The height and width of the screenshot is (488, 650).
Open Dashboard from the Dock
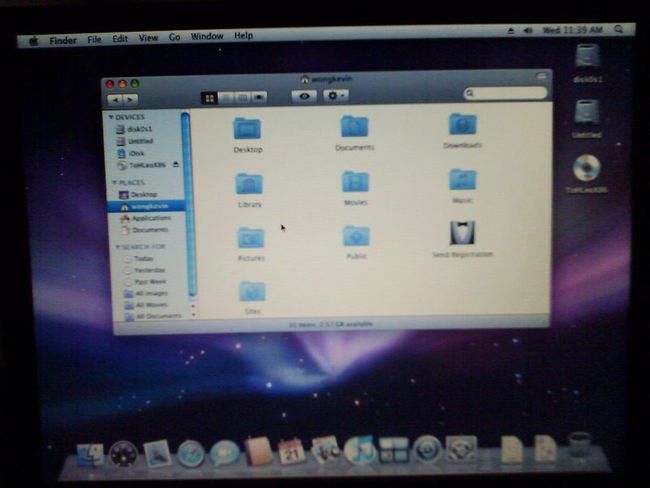pyautogui.click(x=124, y=454)
